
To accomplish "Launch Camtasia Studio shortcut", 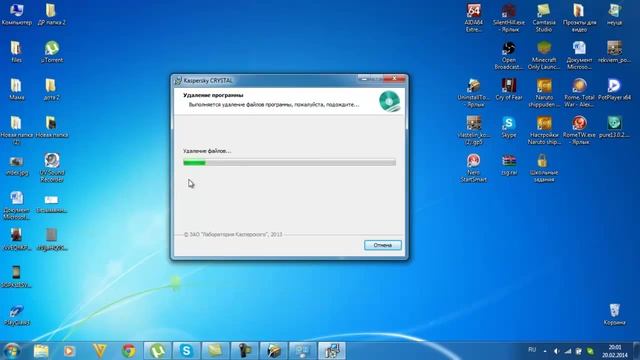I will [x=544, y=18].
